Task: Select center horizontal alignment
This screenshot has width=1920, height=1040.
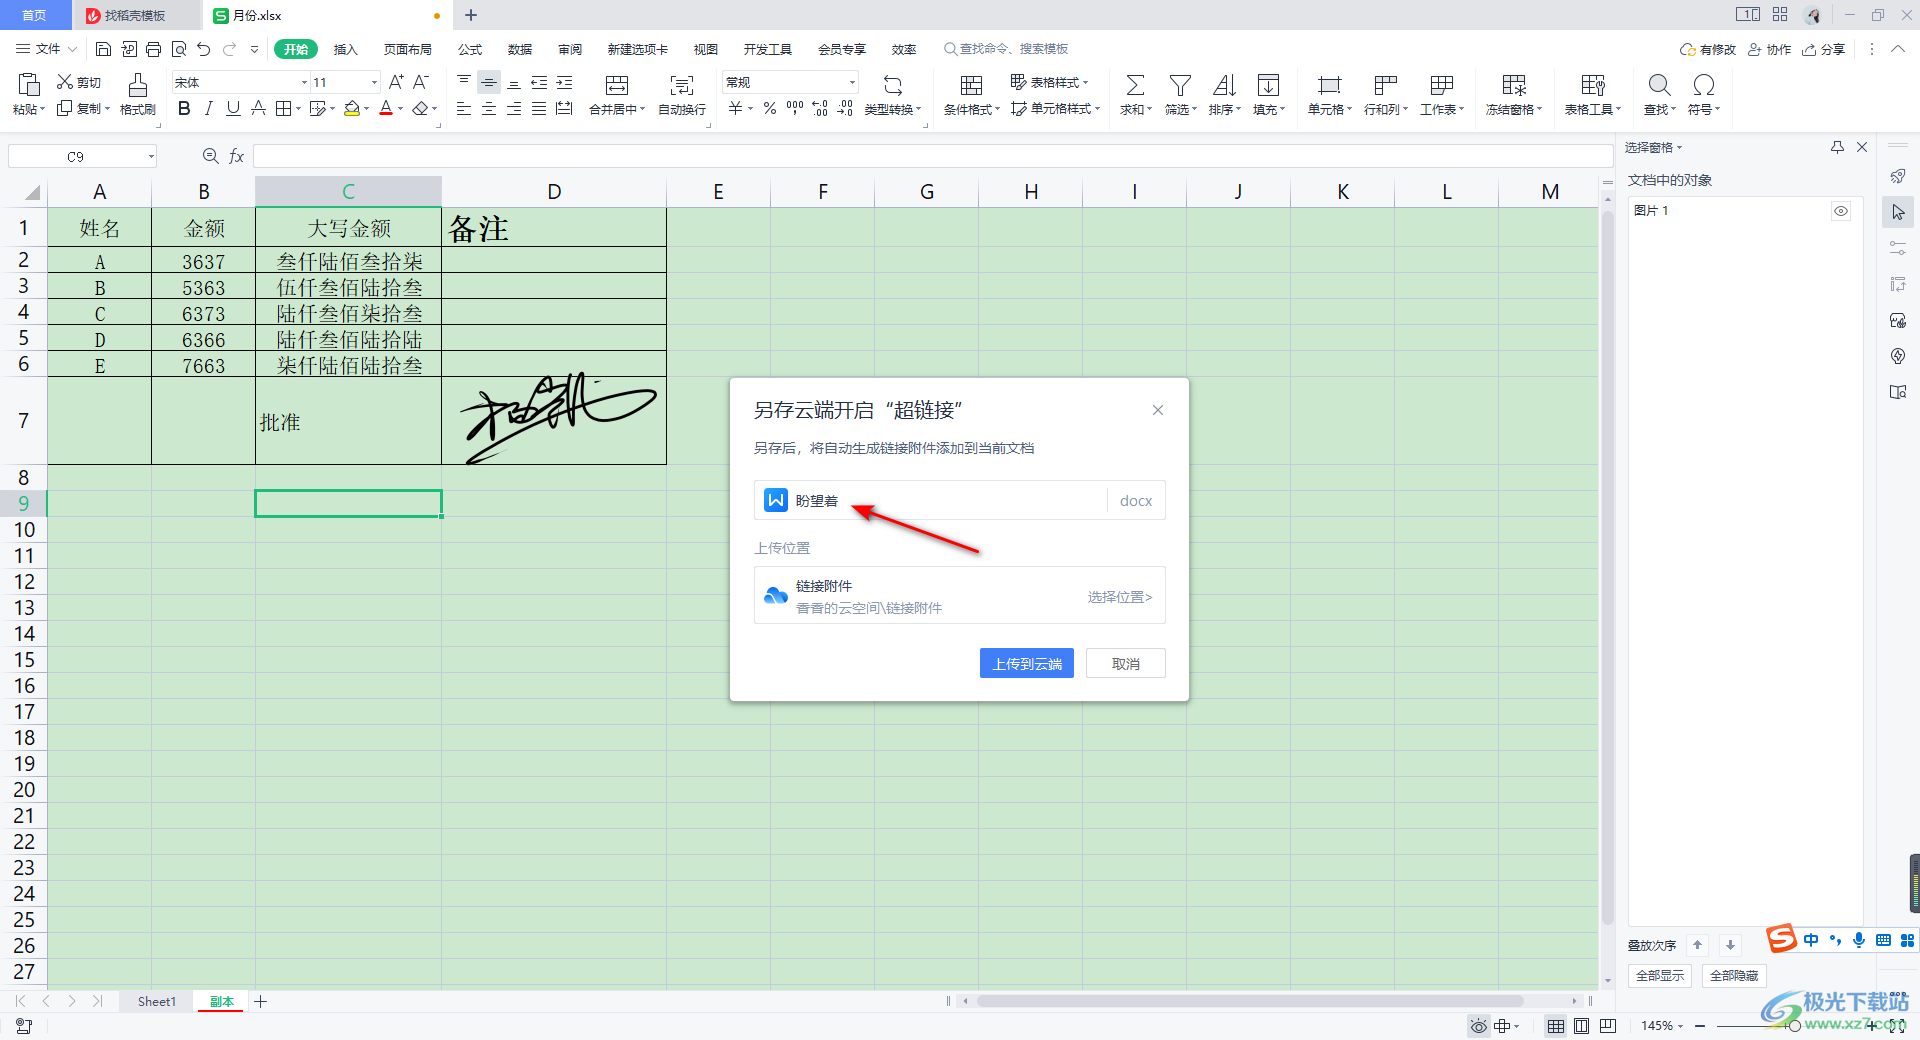Action: (489, 108)
